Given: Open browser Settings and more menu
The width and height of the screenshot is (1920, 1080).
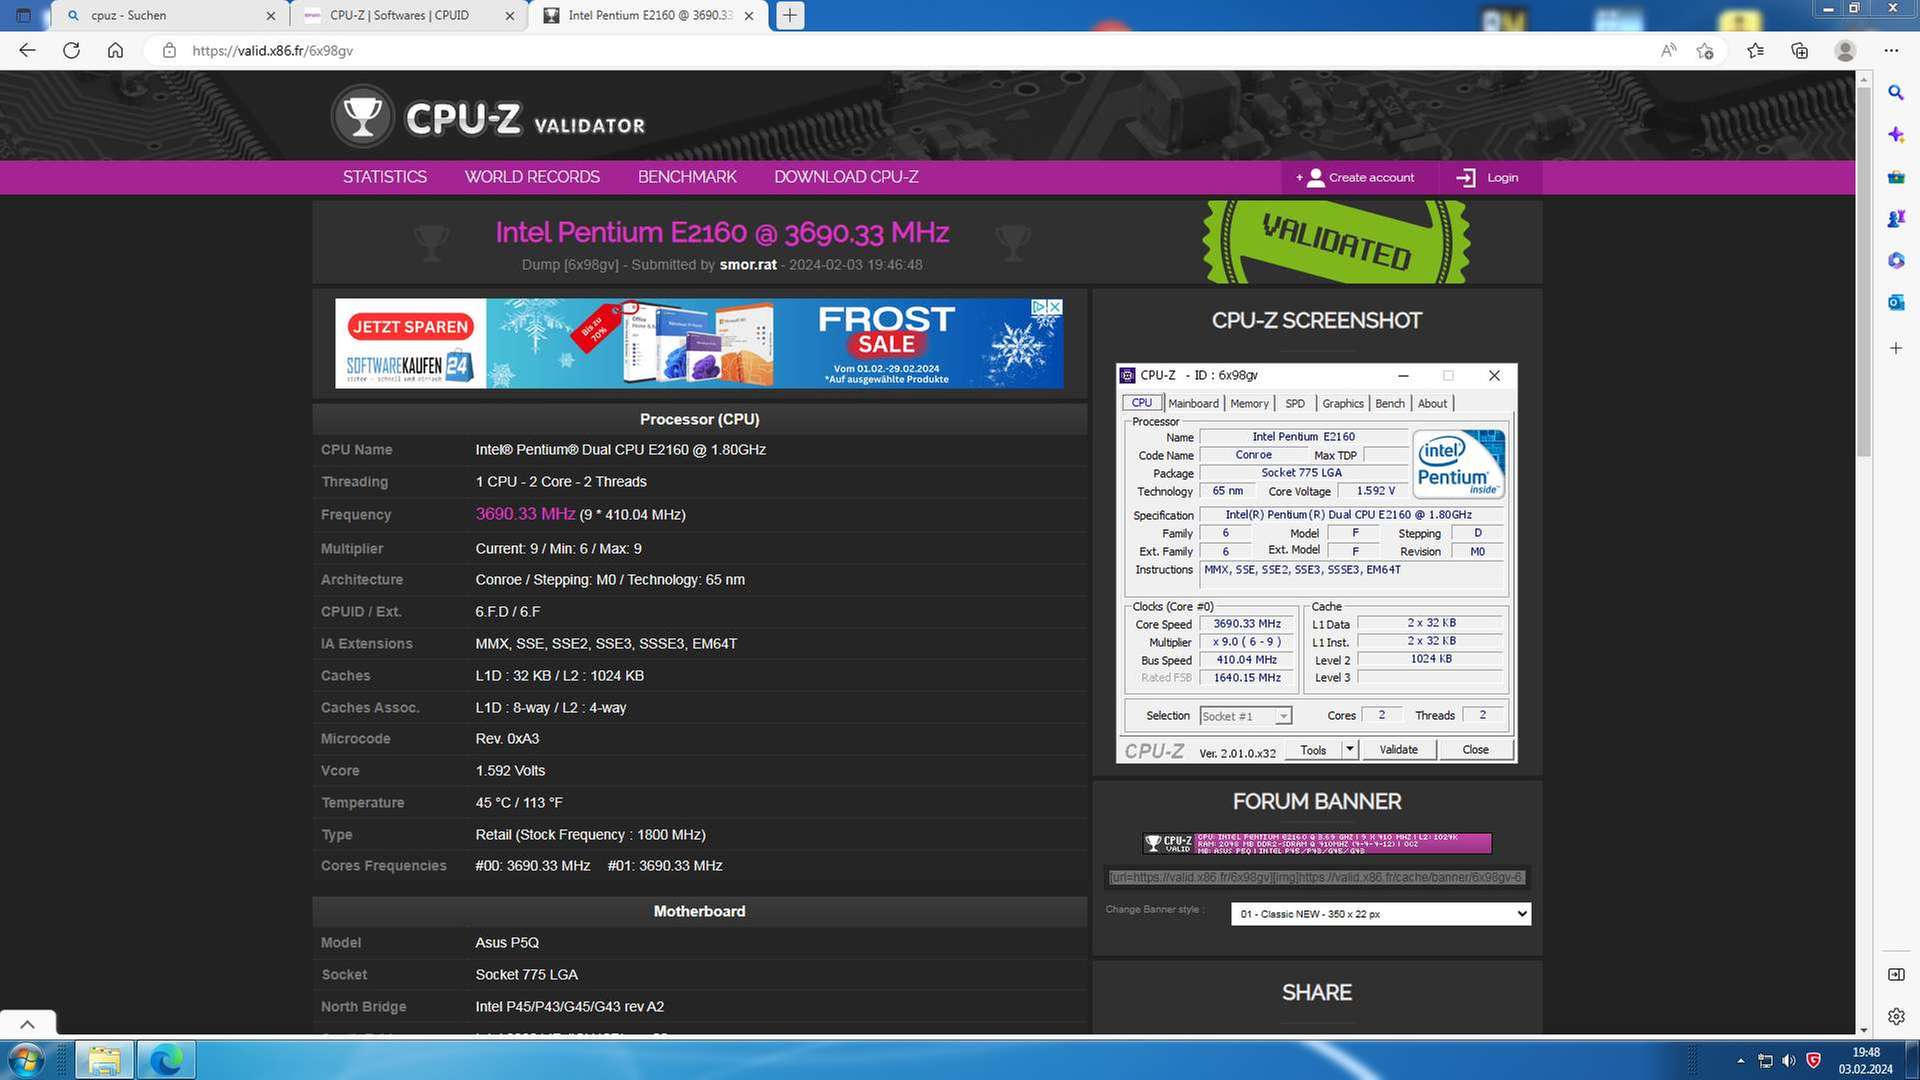Looking at the screenshot, I should click(1890, 50).
